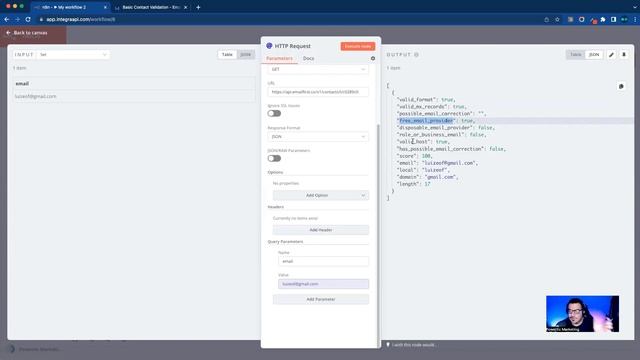Image resolution: width=640 pixels, height=360 pixels.
Task: Click highlighted "free_email_provider" key
Action: tap(426, 121)
